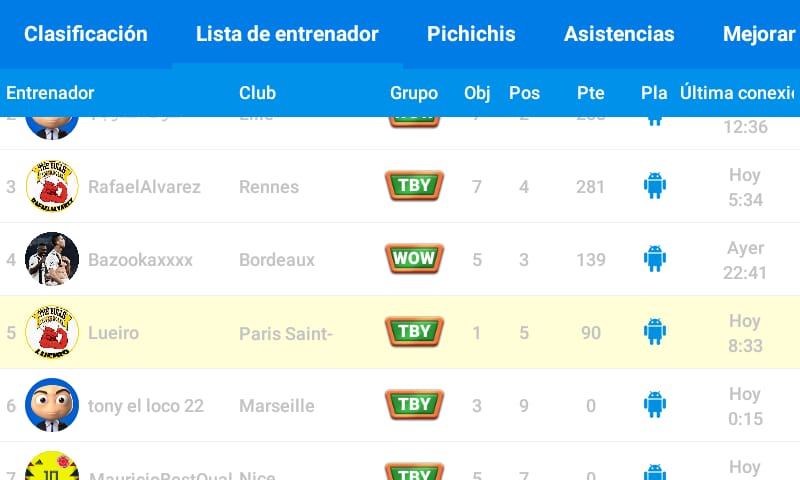Screen dimensions: 800x480
Task: Click Android icon in Bazookaxxxx row
Action: point(655,258)
